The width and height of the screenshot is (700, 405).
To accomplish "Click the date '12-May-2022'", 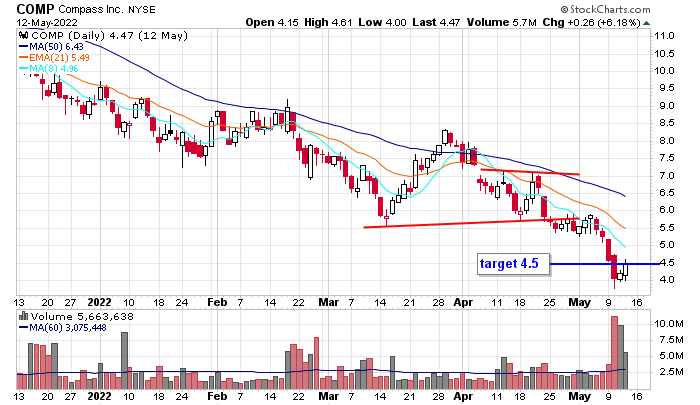I will tap(47, 22).
